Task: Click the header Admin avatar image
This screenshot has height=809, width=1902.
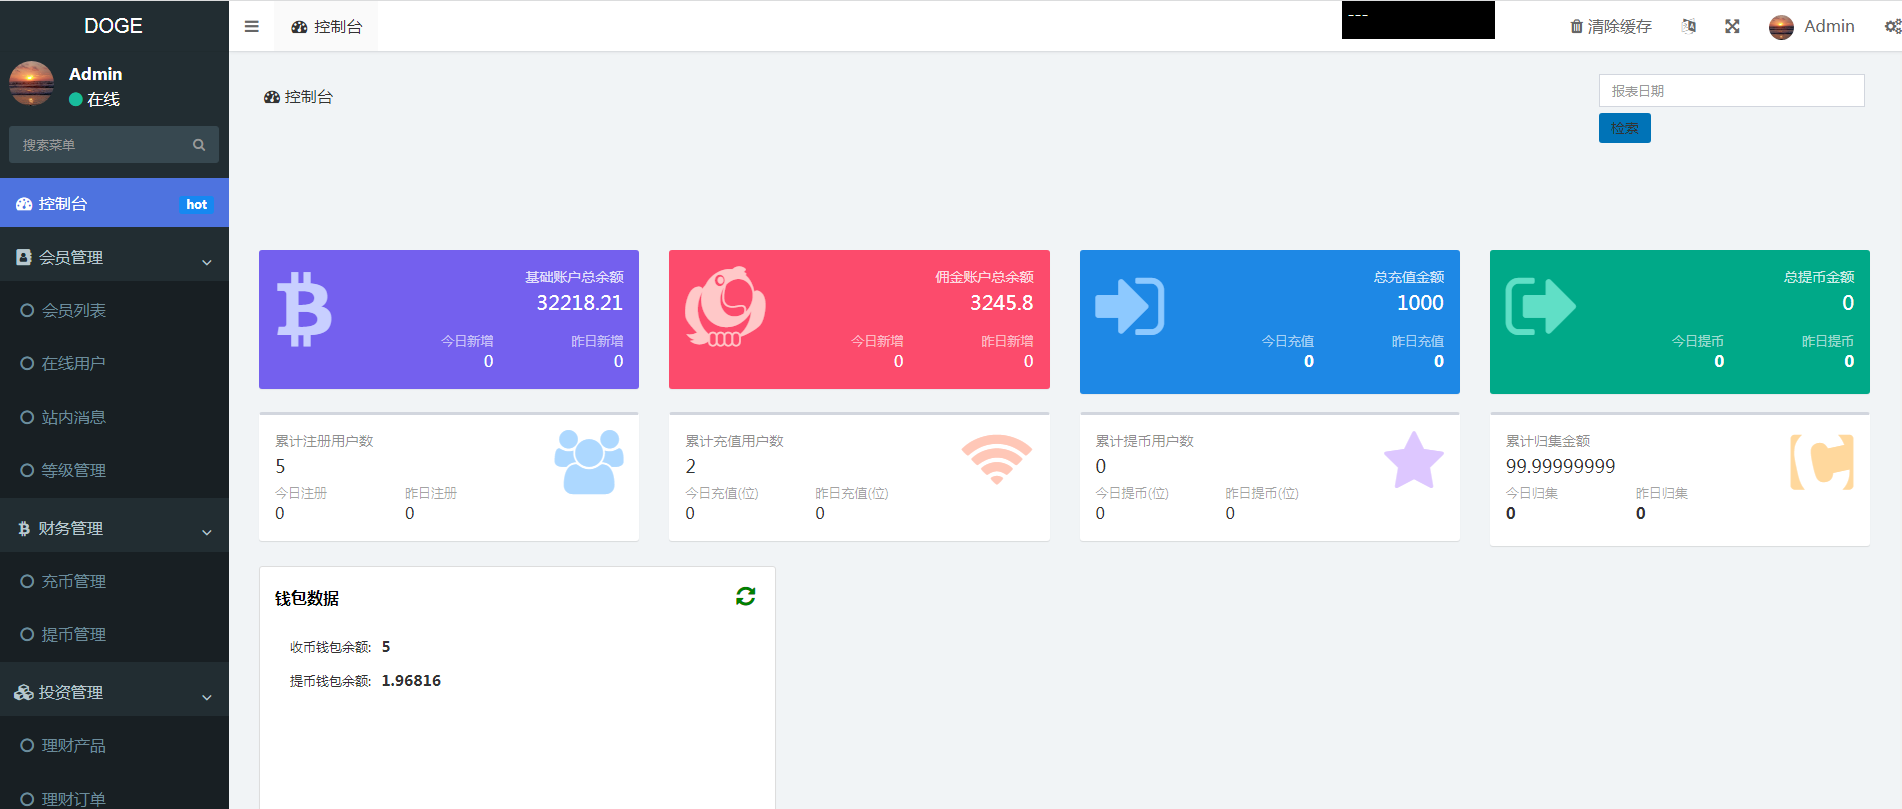Action: (x=1781, y=27)
